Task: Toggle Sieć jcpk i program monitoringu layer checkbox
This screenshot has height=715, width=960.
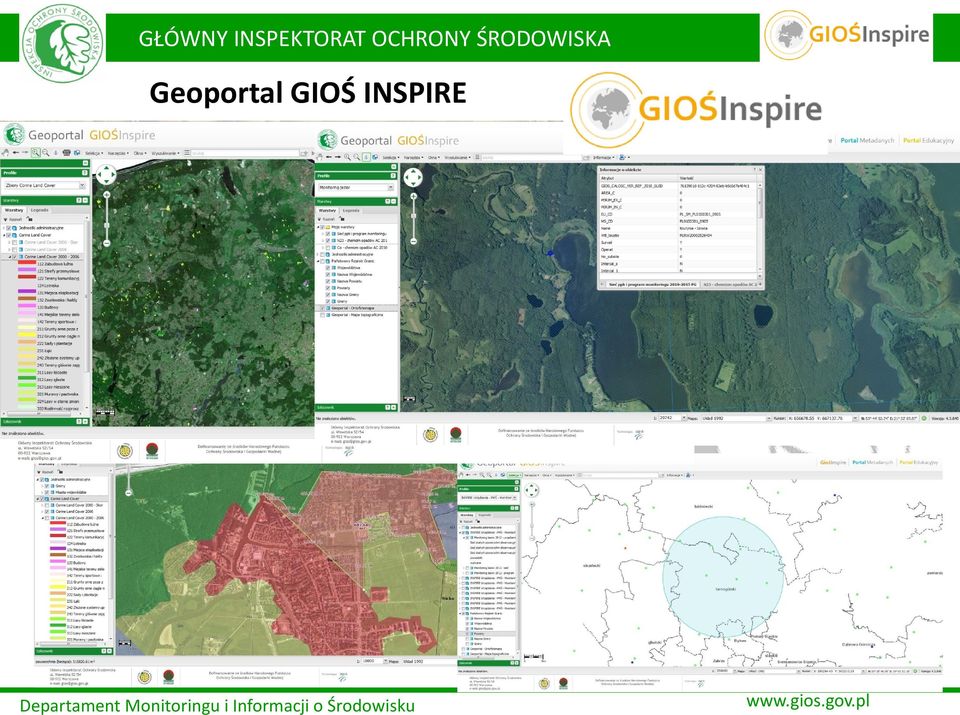Action: coord(328,234)
